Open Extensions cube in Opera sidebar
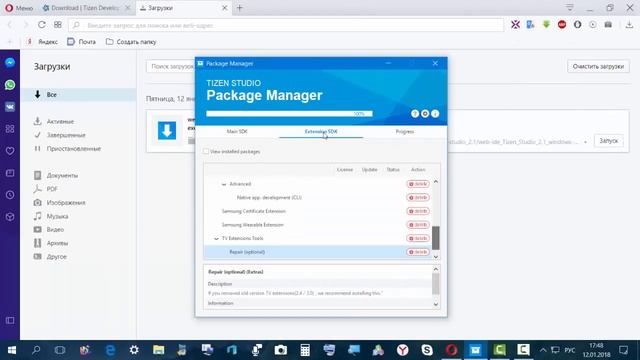 [10, 217]
